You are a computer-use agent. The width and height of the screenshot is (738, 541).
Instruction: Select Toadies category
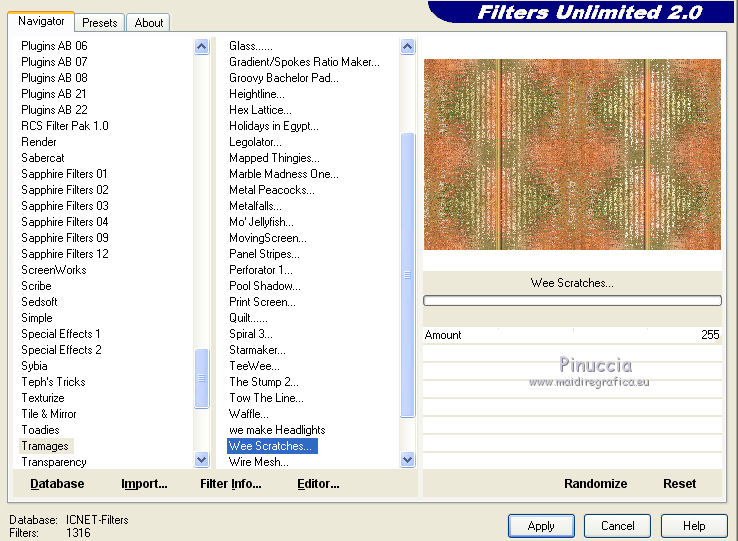pos(40,430)
